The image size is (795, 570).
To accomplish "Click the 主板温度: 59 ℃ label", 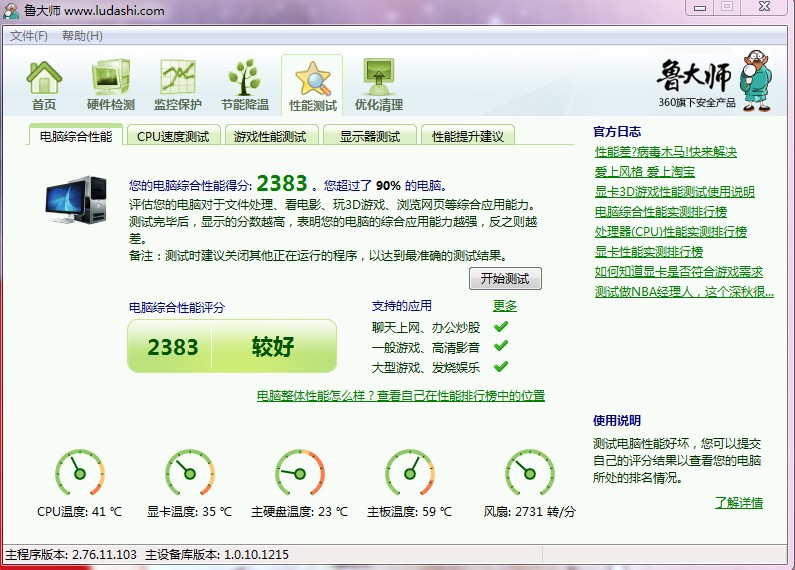I will tap(409, 511).
